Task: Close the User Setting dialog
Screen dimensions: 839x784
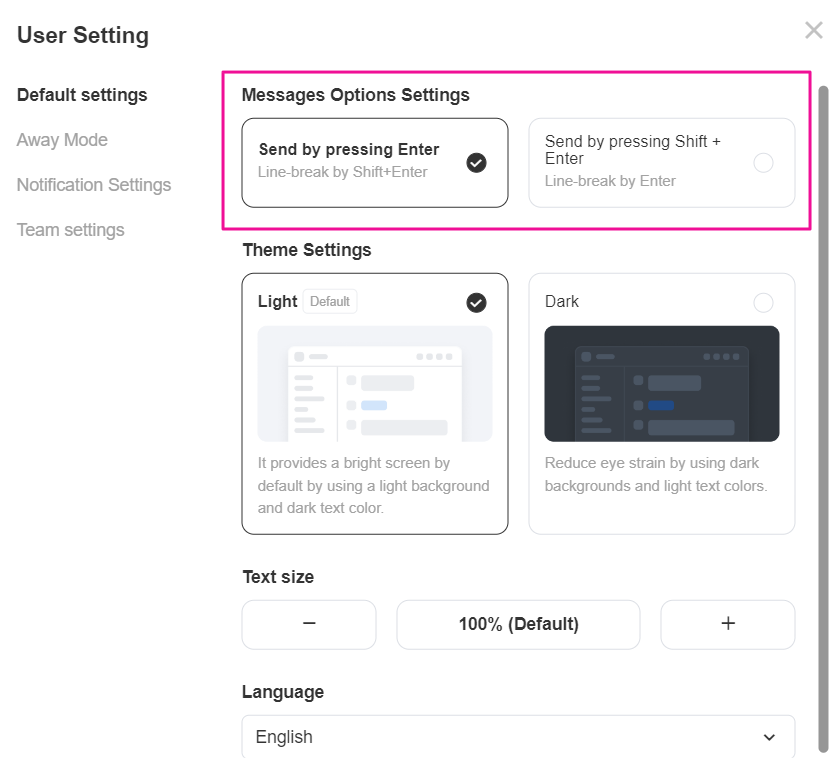Action: pyautogui.click(x=813, y=30)
